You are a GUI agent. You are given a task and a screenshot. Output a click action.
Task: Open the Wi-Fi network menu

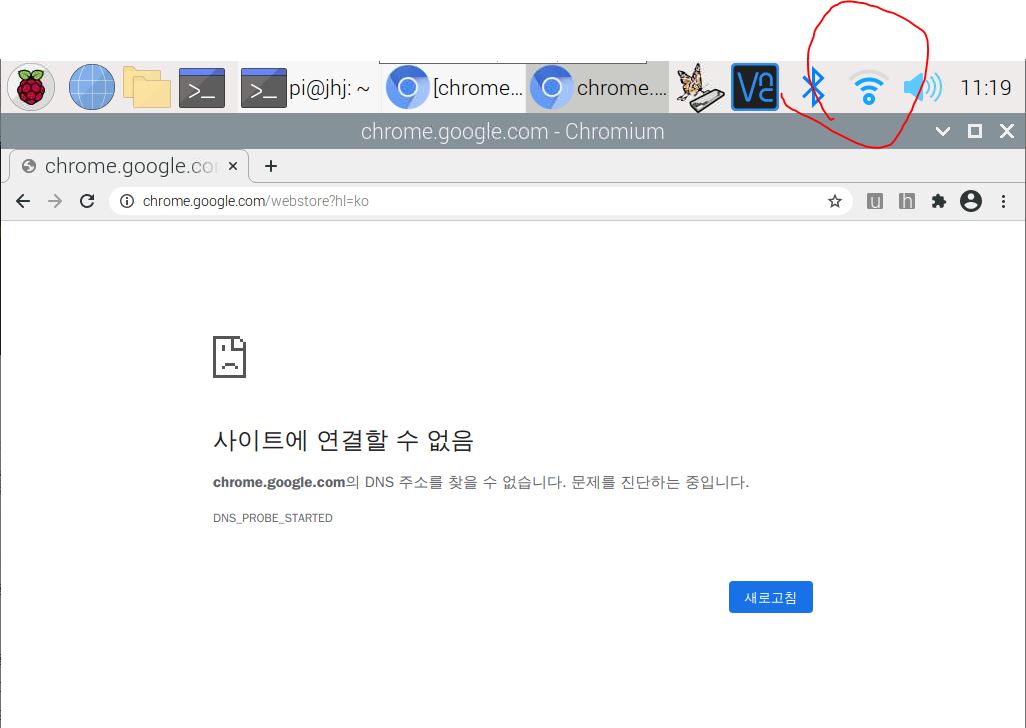[868, 88]
